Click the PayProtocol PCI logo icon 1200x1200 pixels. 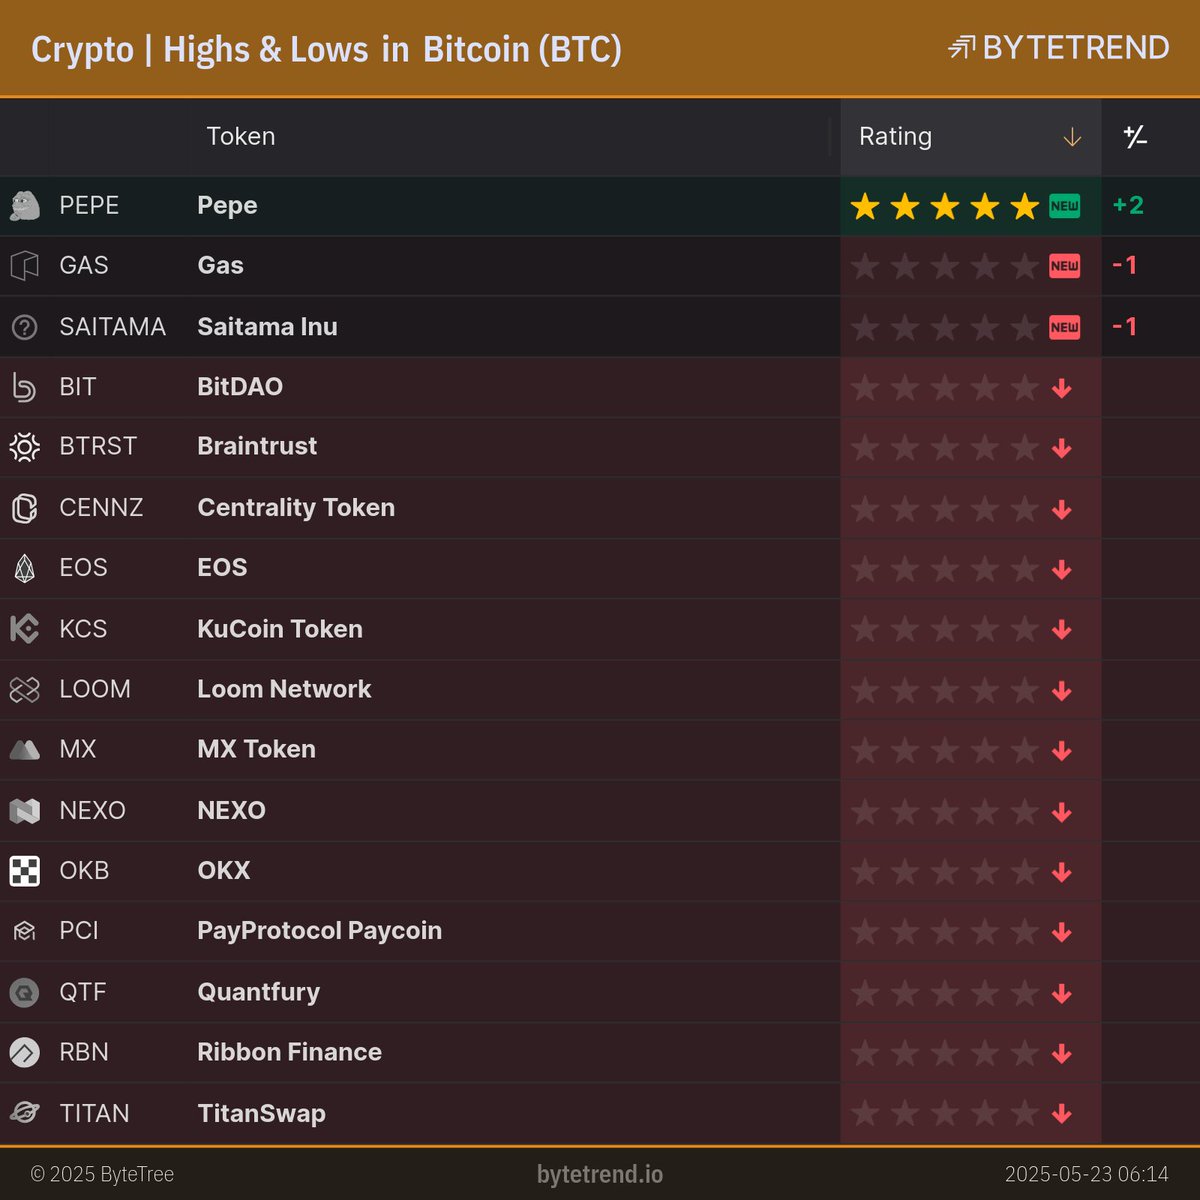(x=25, y=931)
